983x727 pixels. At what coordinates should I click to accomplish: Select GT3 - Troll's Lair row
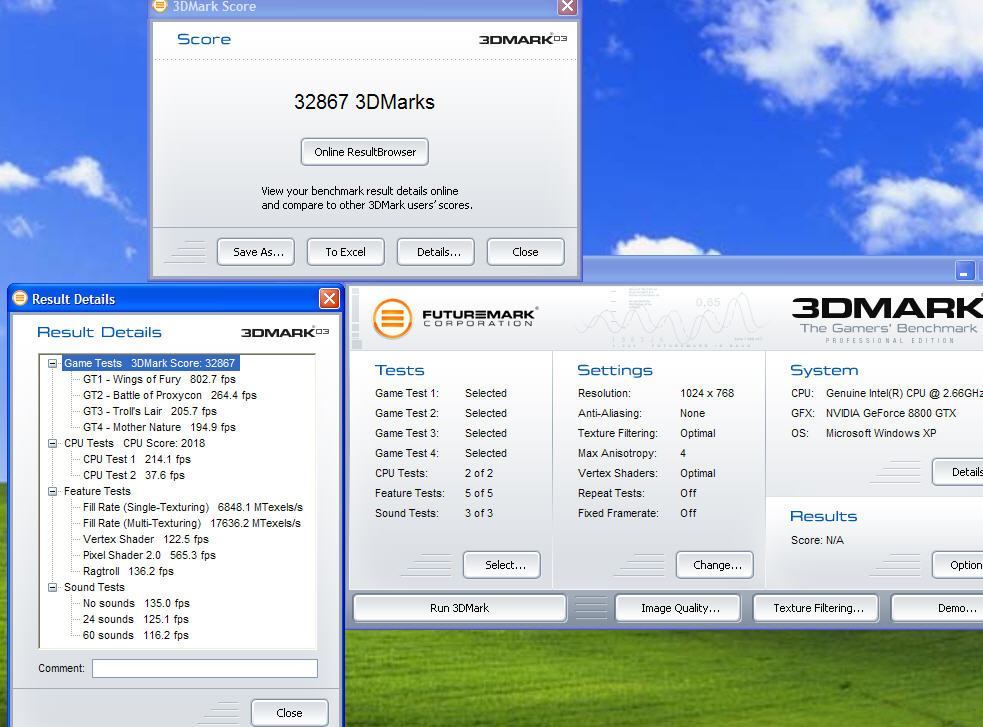pos(150,411)
